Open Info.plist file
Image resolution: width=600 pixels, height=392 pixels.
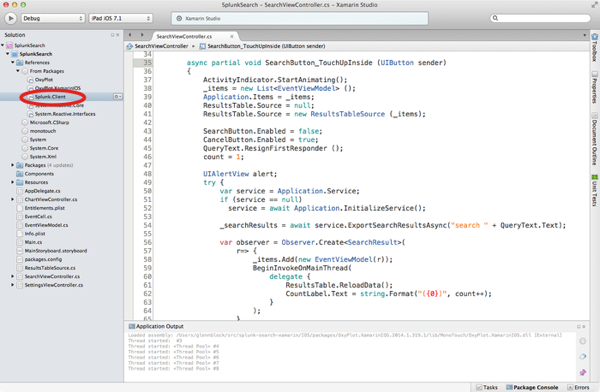pyautogui.click(x=35, y=234)
